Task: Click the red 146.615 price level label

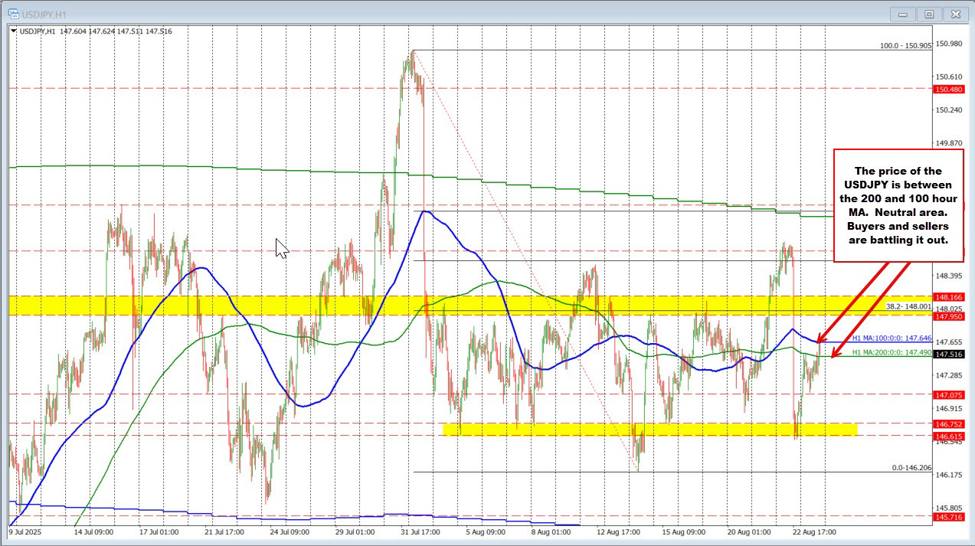Action: (x=949, y=436)
